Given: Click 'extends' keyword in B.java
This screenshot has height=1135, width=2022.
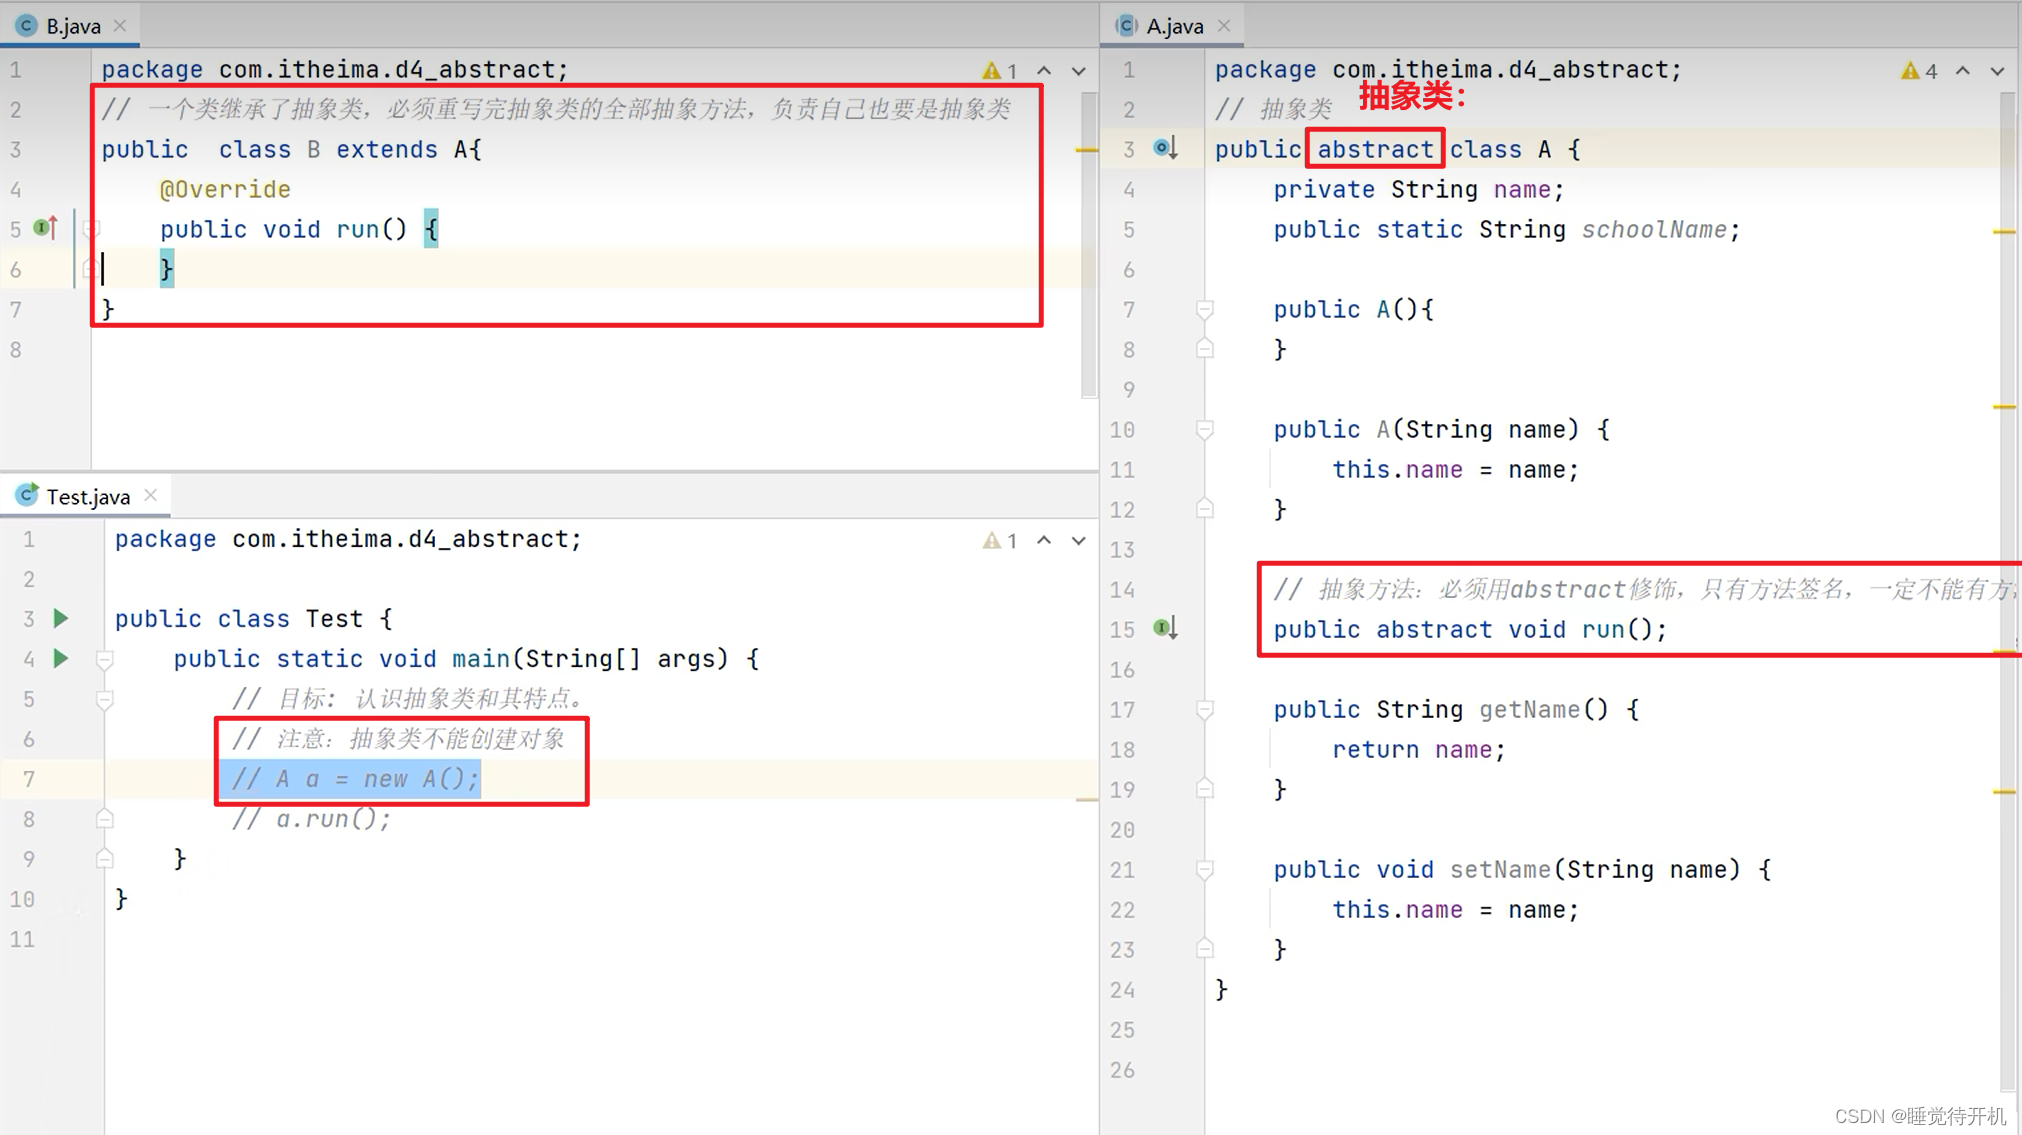Looking at the screenshot, I should (386, 149).
